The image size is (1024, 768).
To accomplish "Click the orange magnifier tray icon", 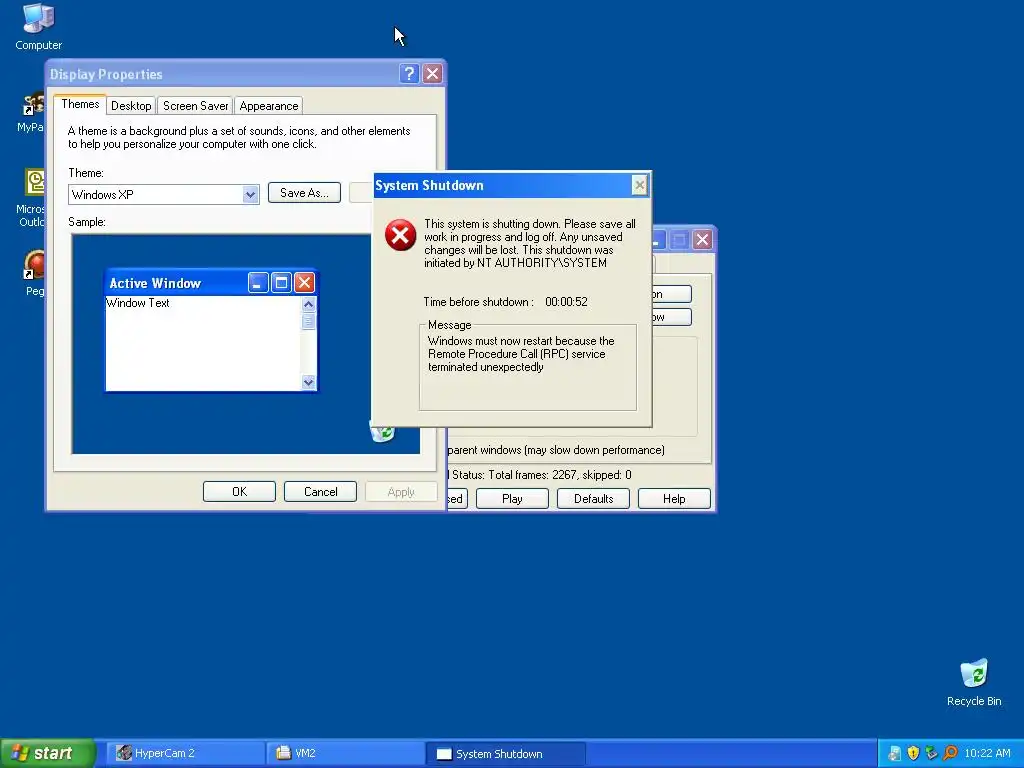I will 950,753.
